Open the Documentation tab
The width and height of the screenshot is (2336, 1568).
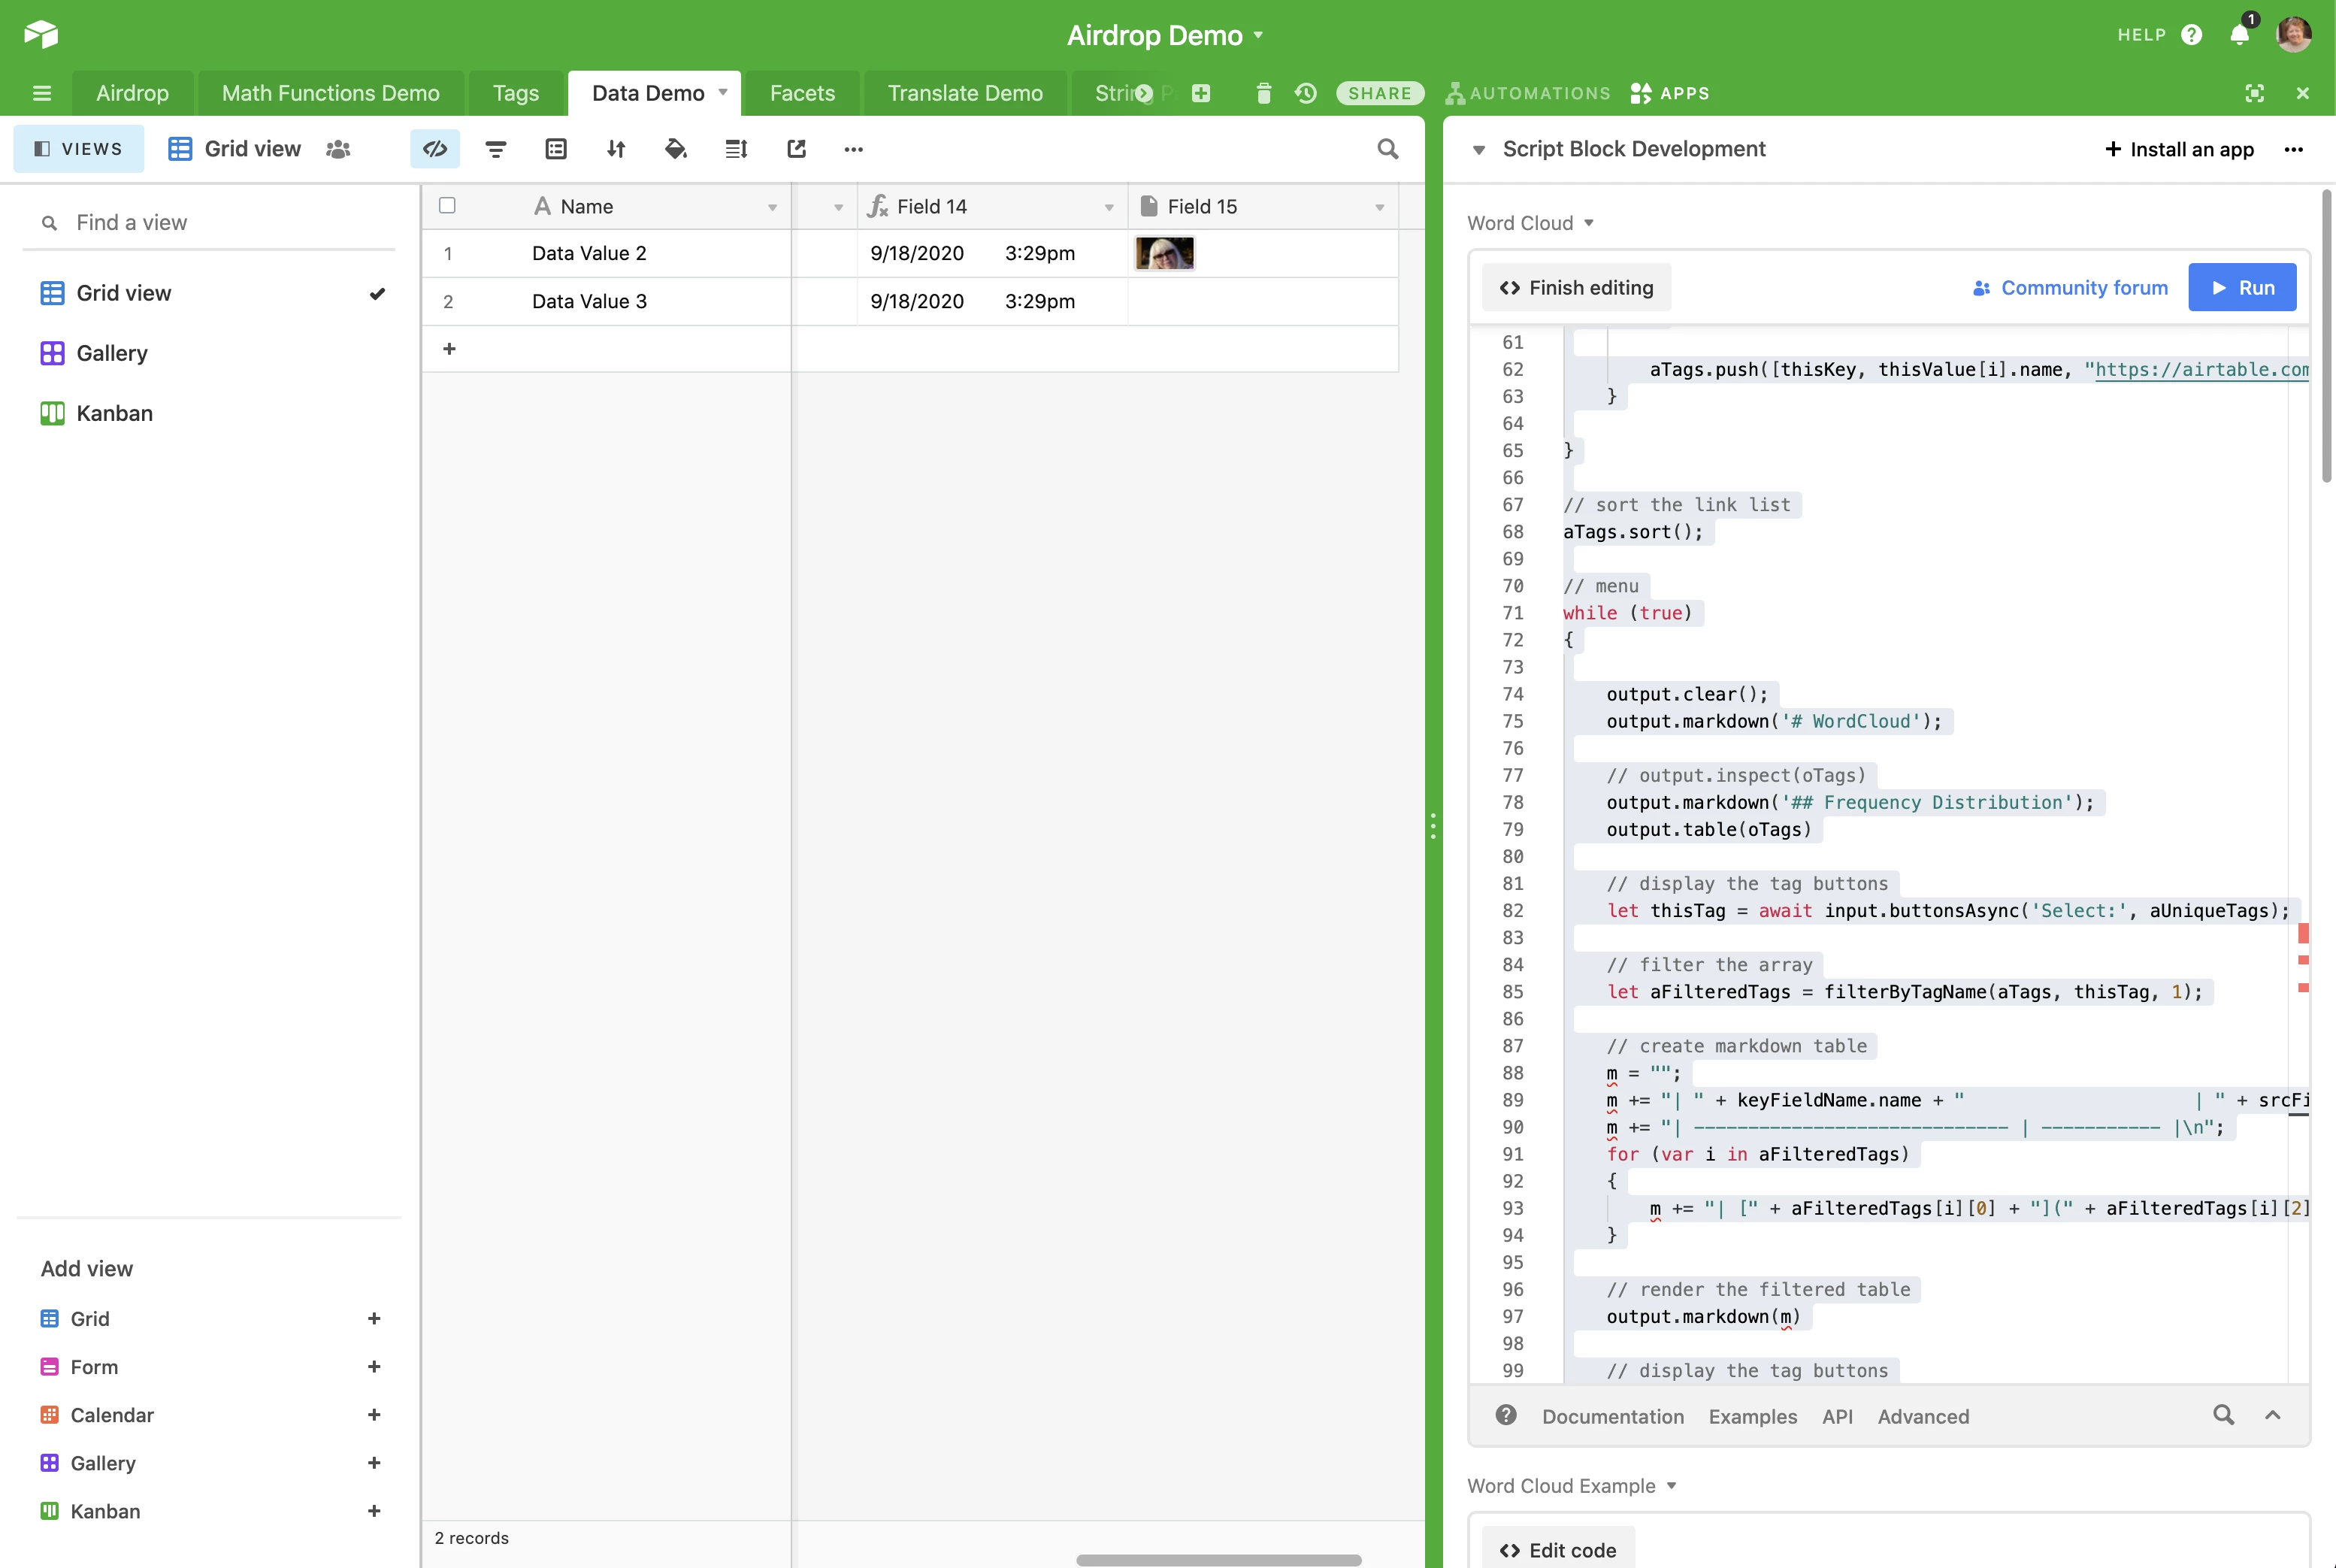[1612, 1416]
